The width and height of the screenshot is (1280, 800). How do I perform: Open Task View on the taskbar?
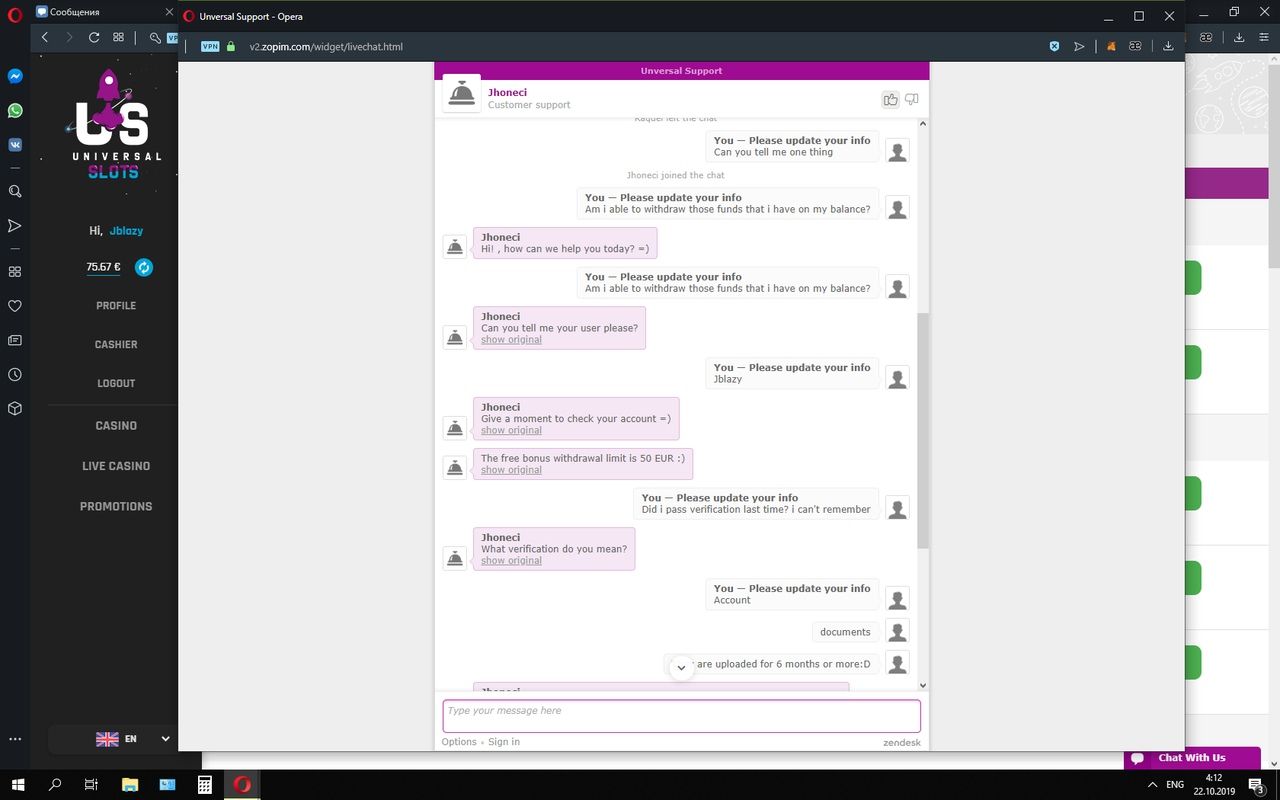(x=91, y=785)
